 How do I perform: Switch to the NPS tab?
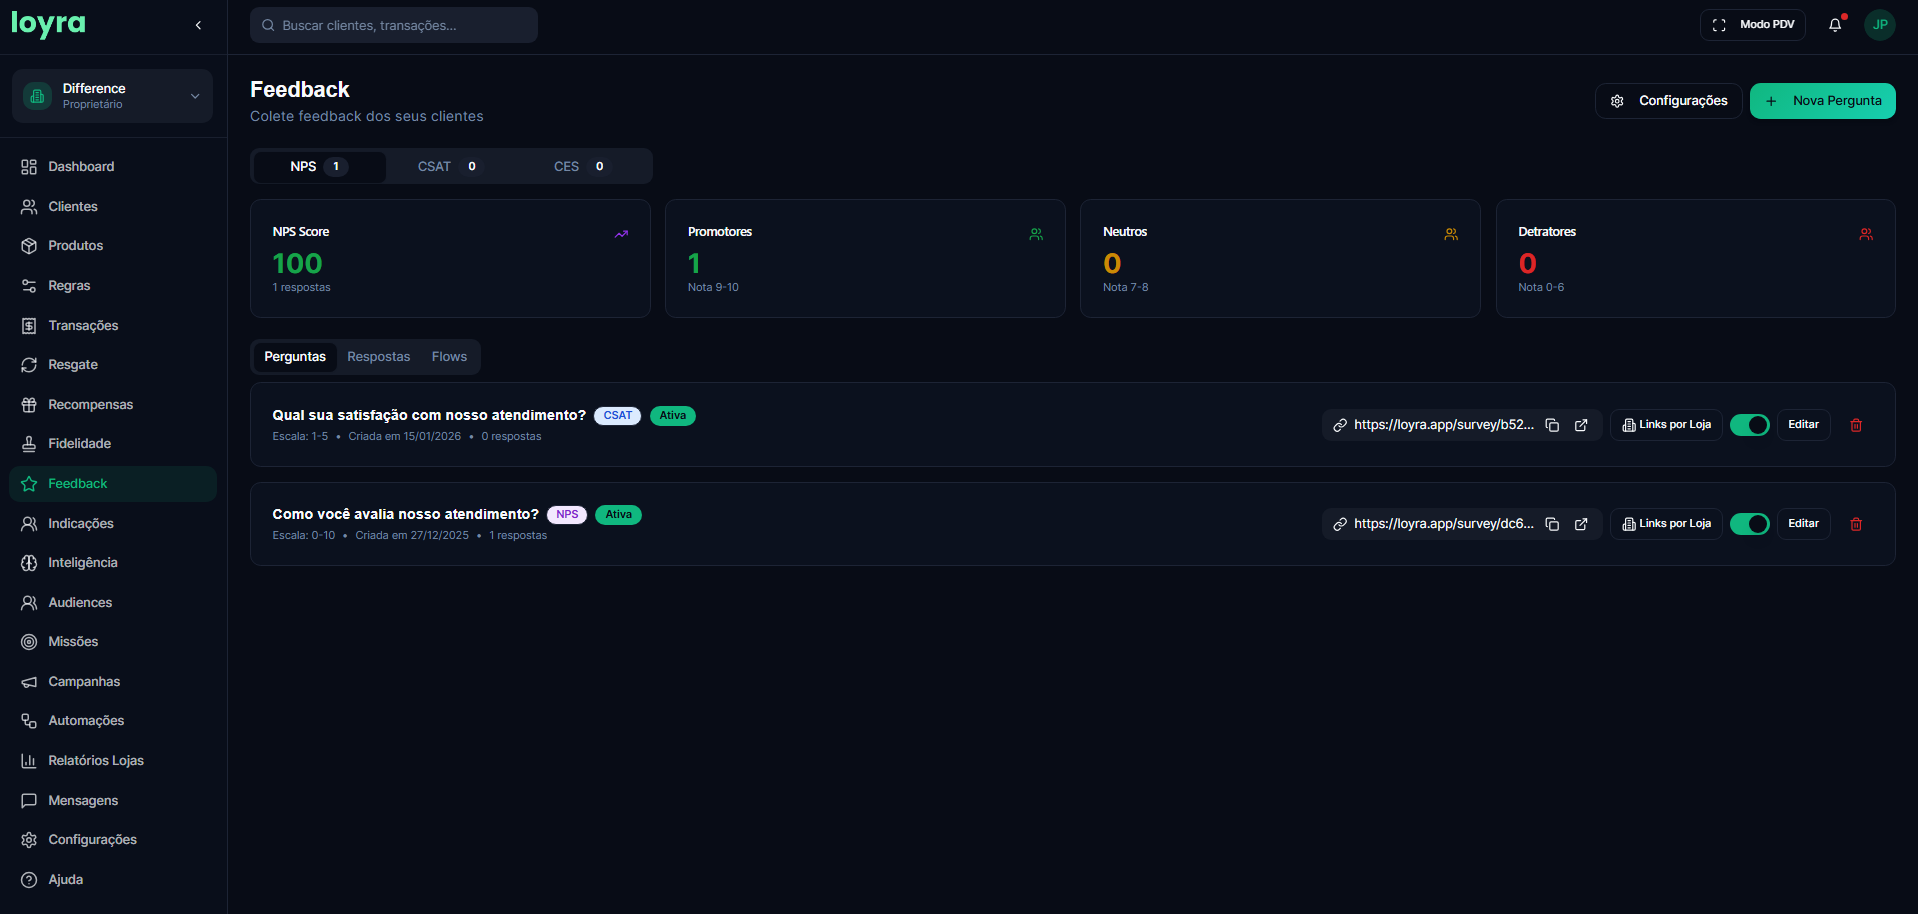click(319, 167)
